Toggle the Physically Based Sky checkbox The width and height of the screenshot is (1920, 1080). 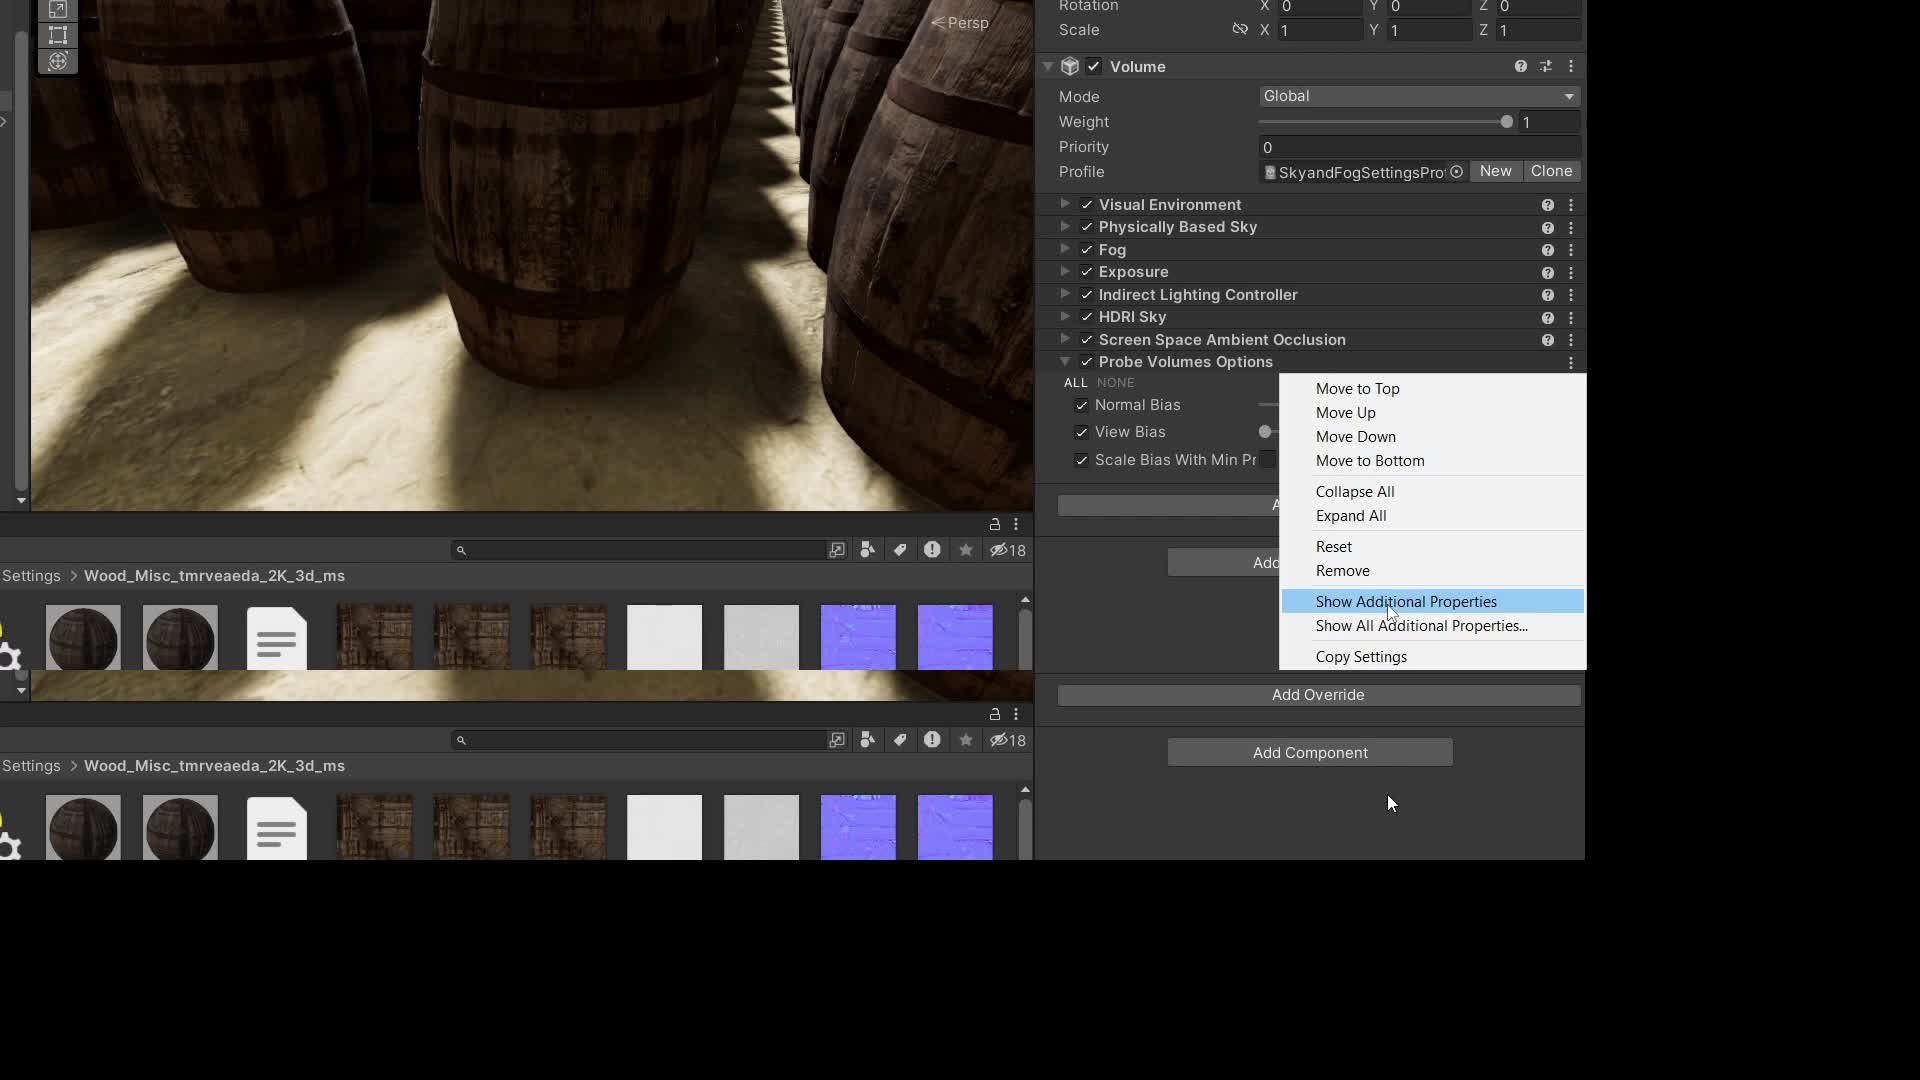(1087, 227)
